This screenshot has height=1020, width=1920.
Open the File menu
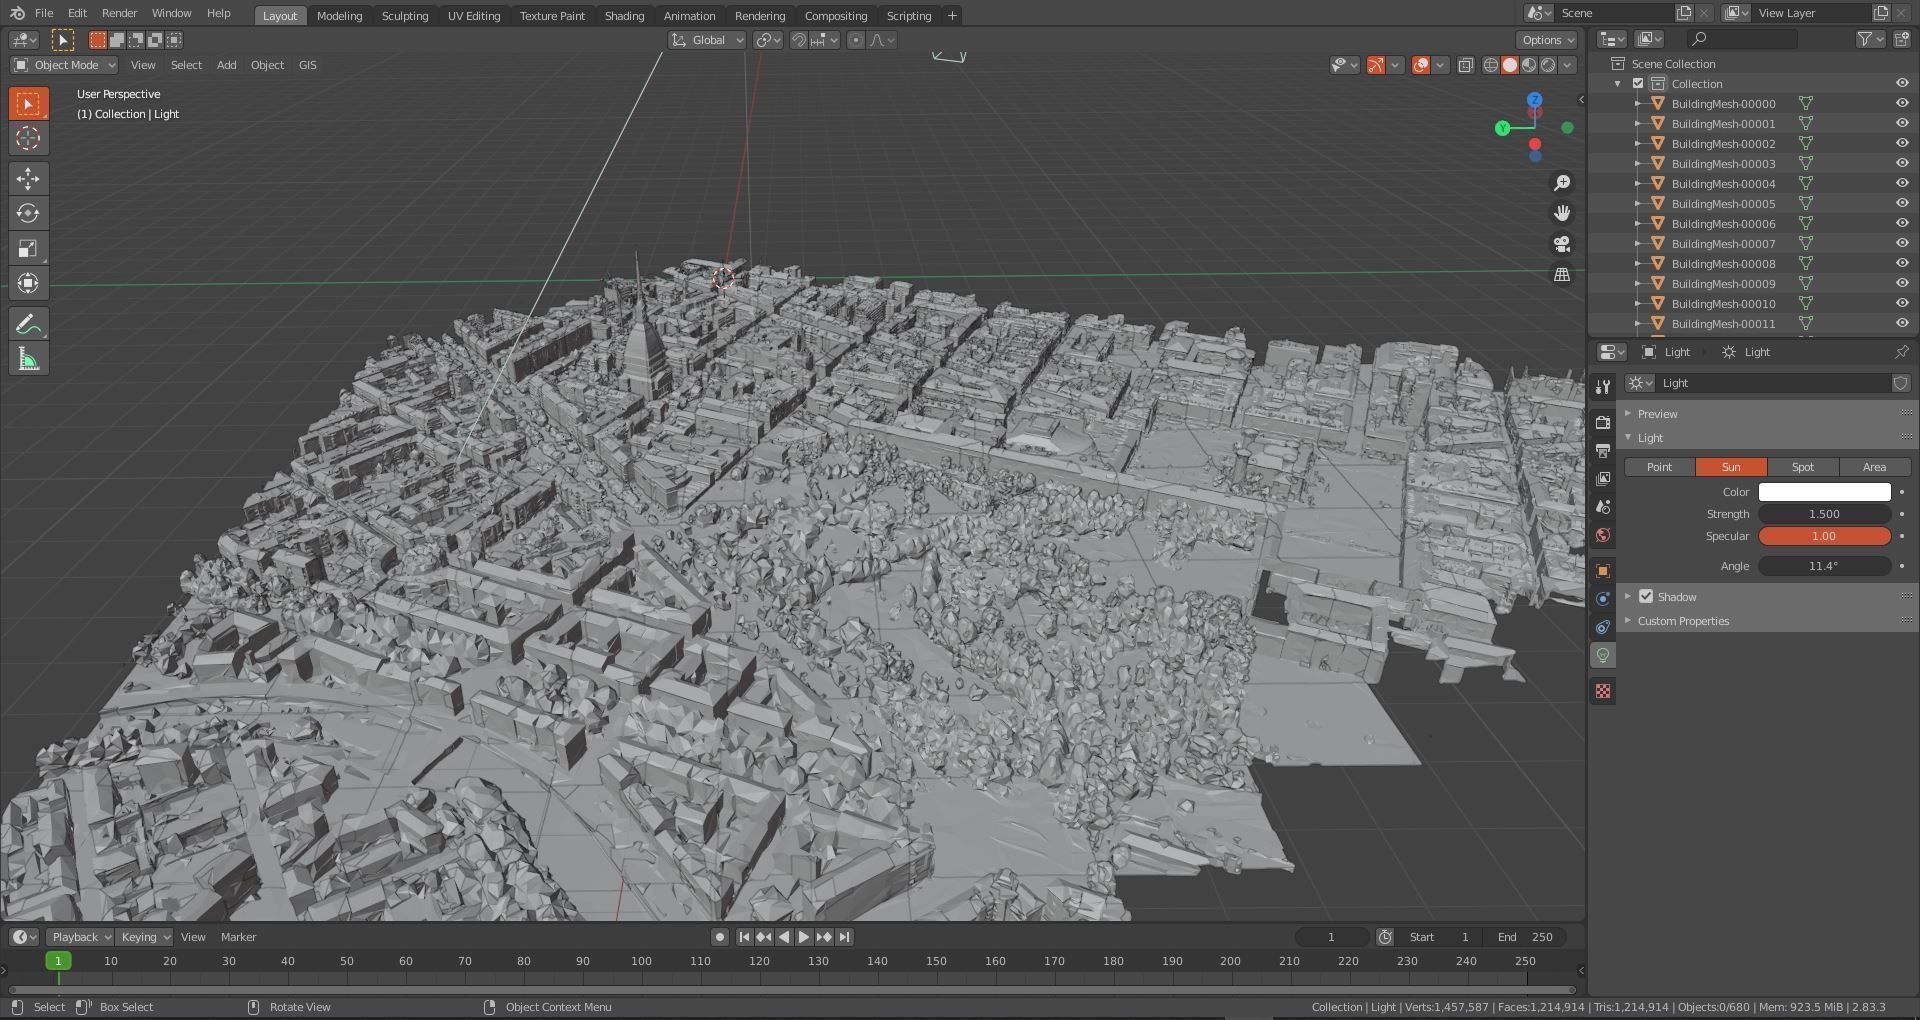tap(44, 13)
